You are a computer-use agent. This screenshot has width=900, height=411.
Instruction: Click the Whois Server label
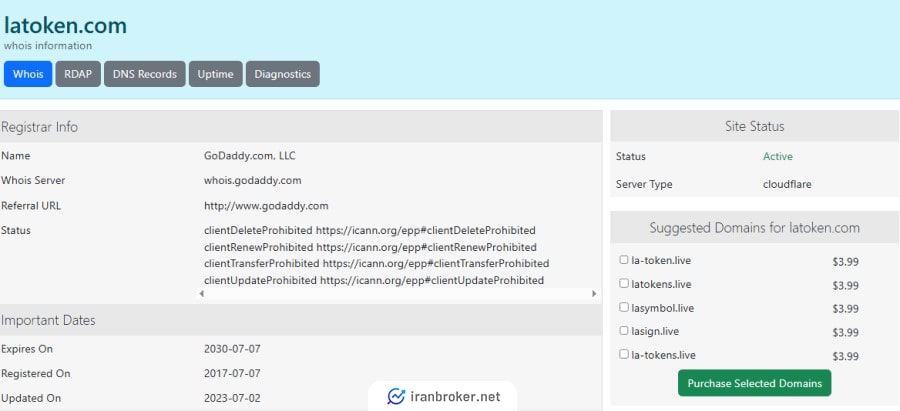[x=33, y=180]
